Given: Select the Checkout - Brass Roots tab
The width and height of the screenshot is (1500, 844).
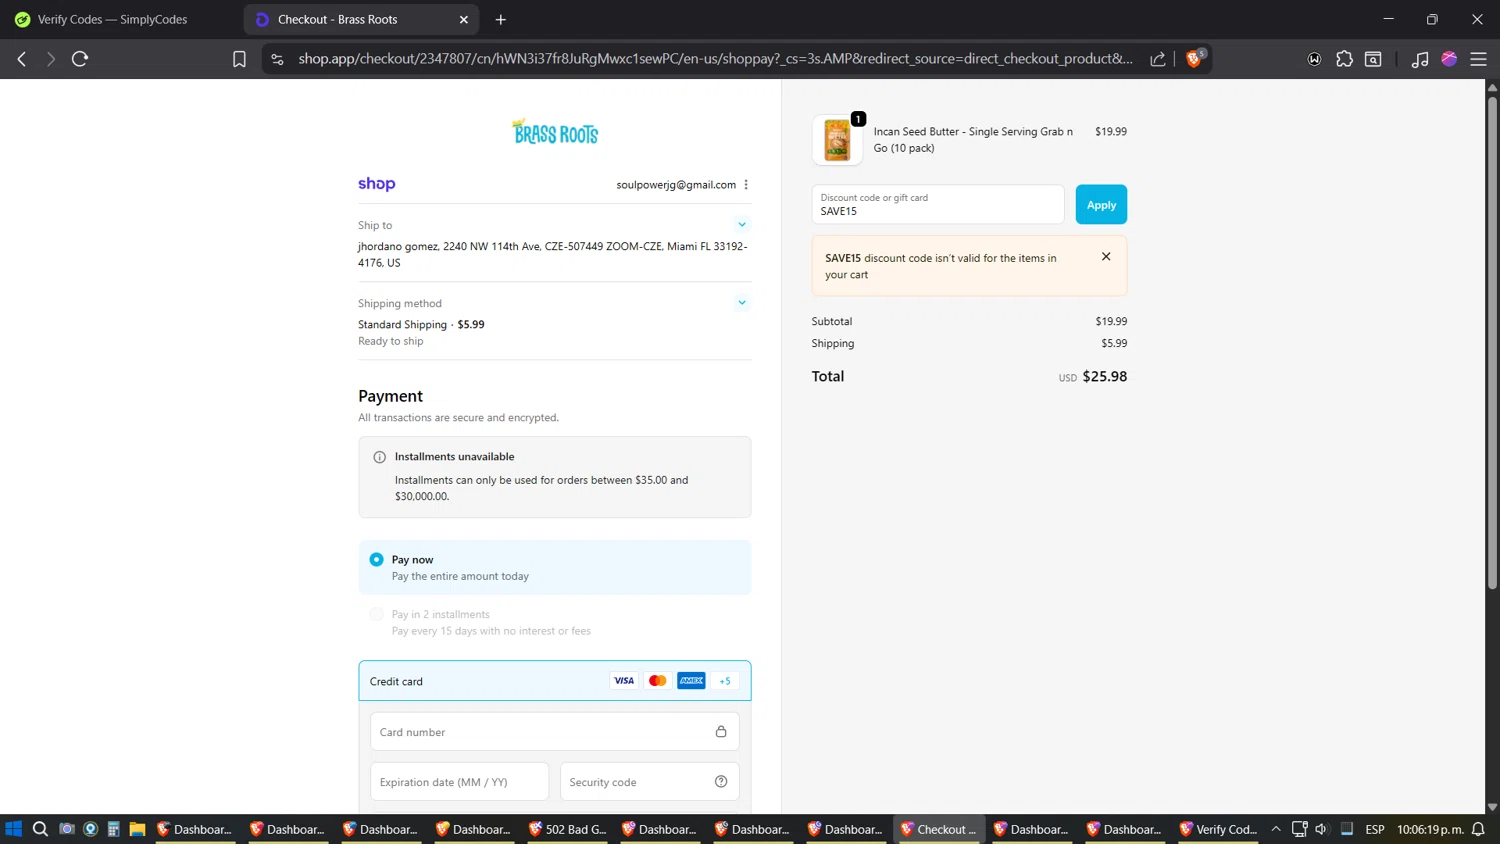Looking at the screenshot, I should click(x=361, y=19).
